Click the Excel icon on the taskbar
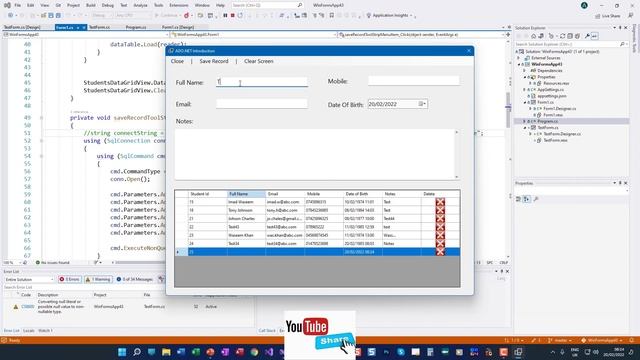This screenshot has height=360, width=640. [x=196, y=352]
